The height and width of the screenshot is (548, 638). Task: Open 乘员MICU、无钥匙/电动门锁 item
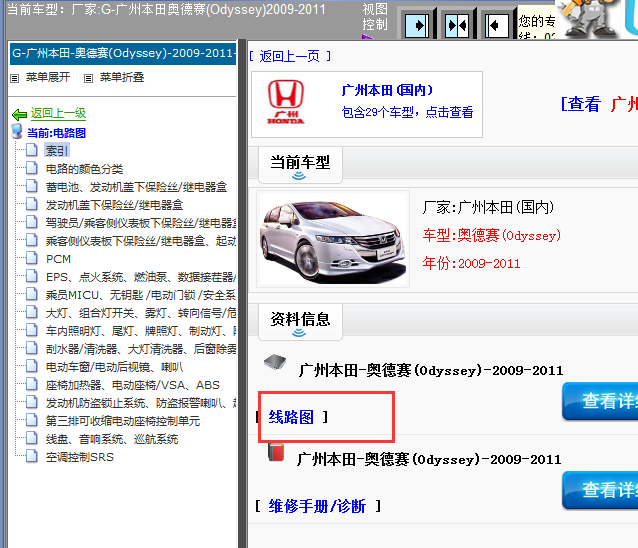coord(141,295)
